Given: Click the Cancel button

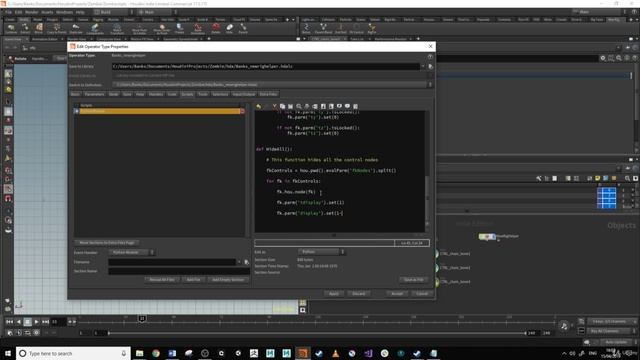Looking at the screenshot, I should 422,293.
